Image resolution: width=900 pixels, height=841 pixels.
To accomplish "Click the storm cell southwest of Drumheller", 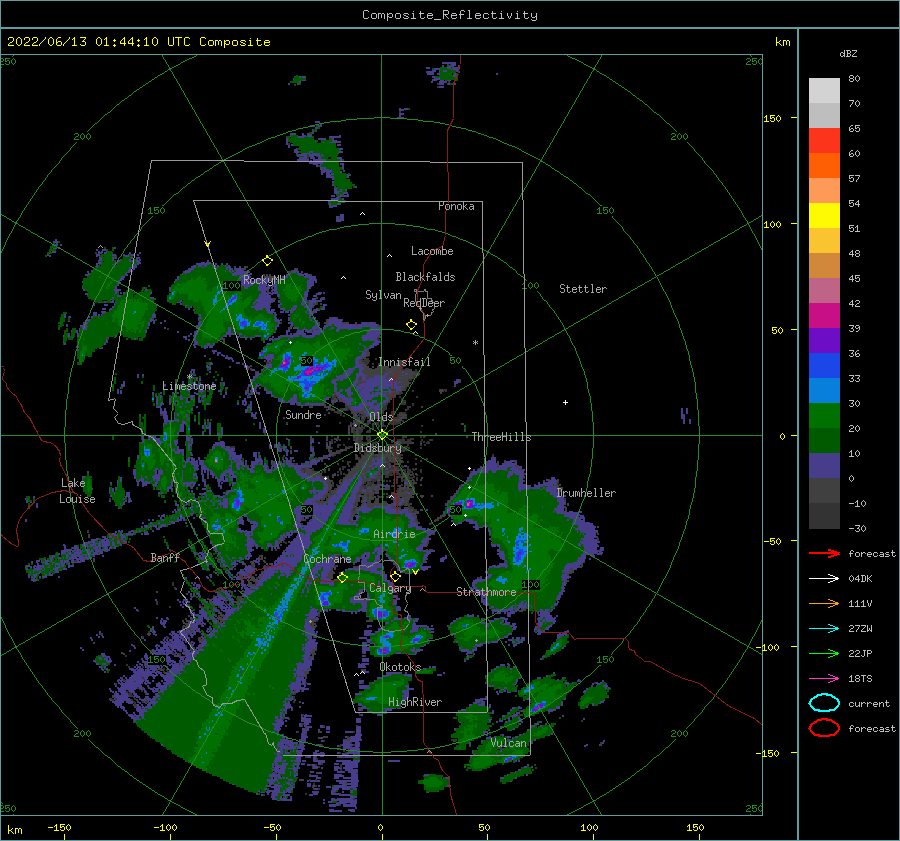I will coord(520,548).
